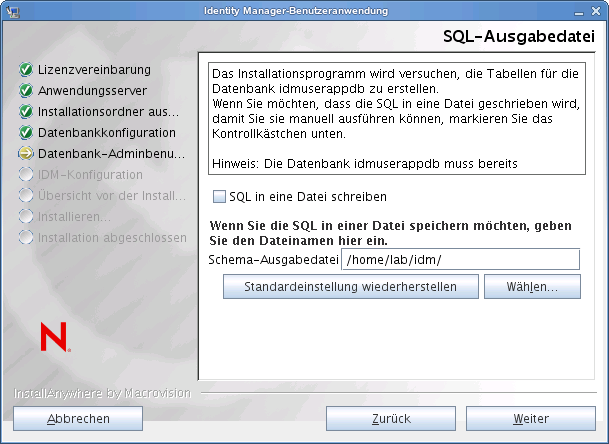Click the green check beside Anwendungsserver

[x=26, y=91]
